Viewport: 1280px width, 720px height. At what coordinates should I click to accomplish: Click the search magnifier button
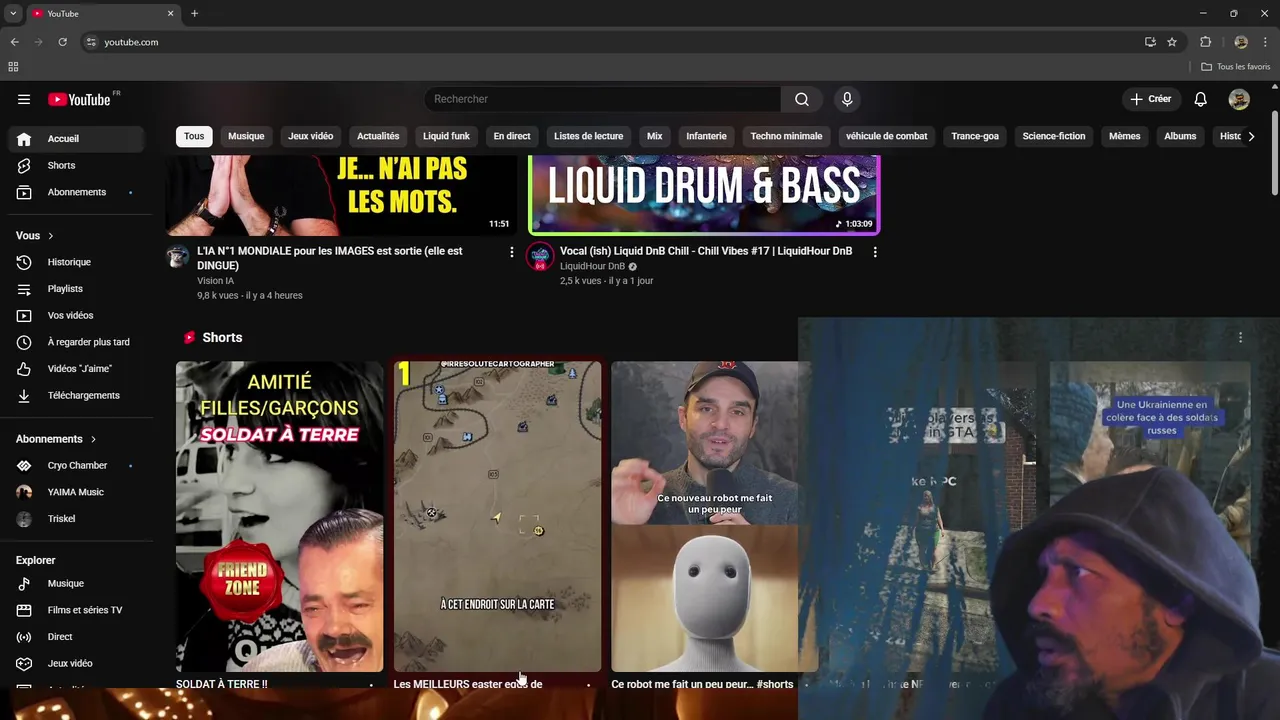coord(802,99)
